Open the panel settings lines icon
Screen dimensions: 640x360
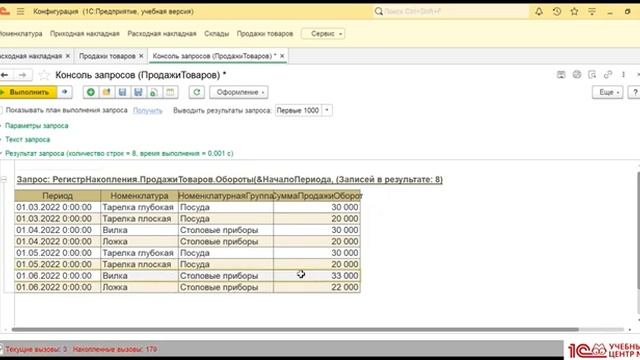click(x=592, y=12)
